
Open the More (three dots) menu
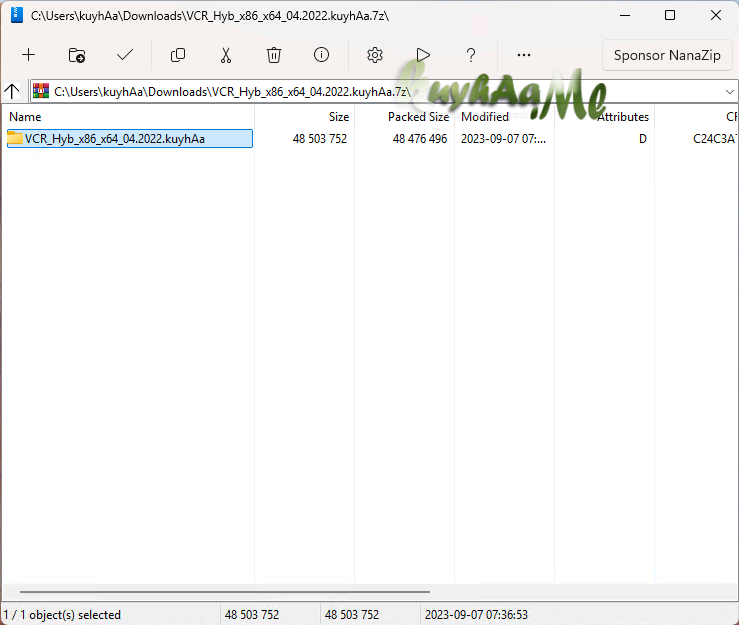(x=524, y=55)
